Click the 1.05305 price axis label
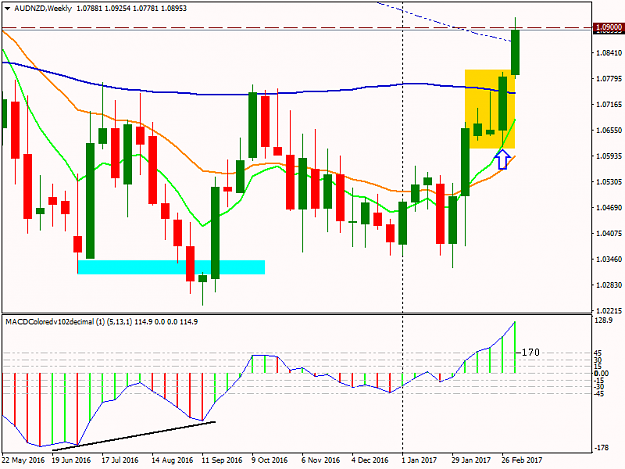Image resolution: width=625 pixels, height=469 pixels. click(609, 182)
